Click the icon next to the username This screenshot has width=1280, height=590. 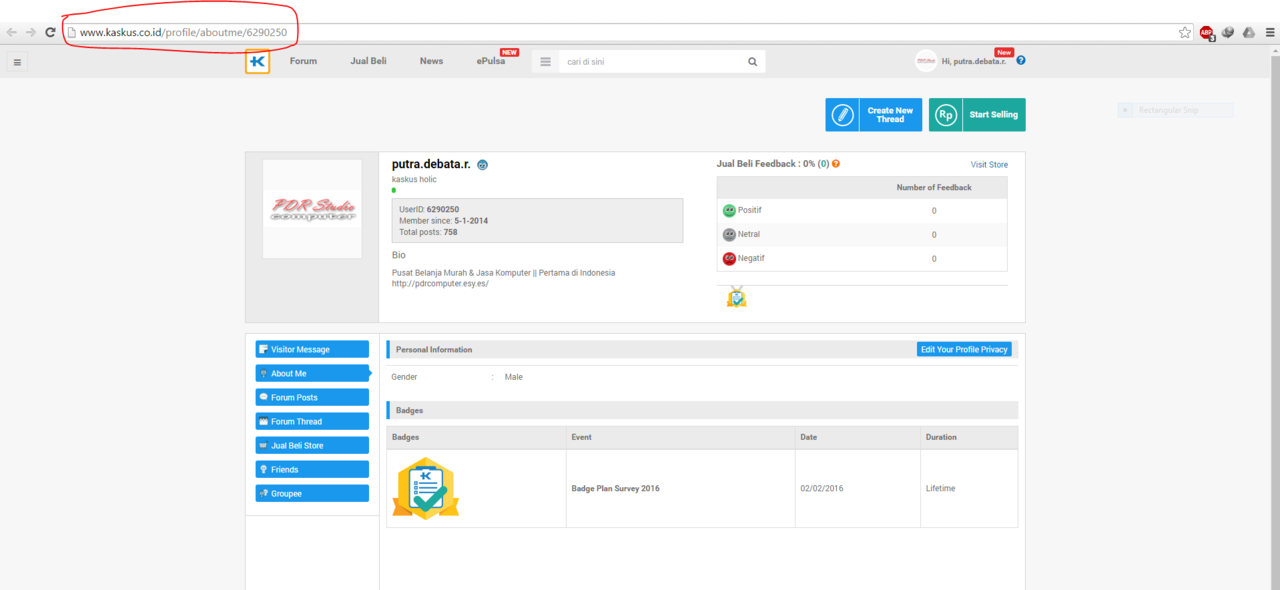482,165
